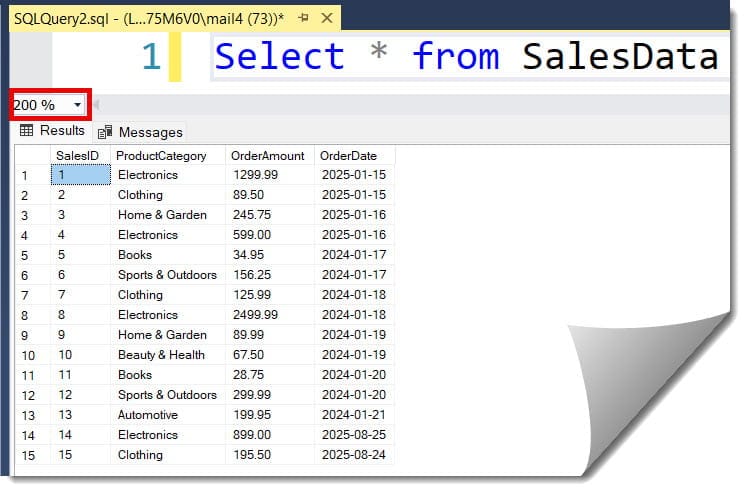Click the left scroll arrow beside zoom

97,105
